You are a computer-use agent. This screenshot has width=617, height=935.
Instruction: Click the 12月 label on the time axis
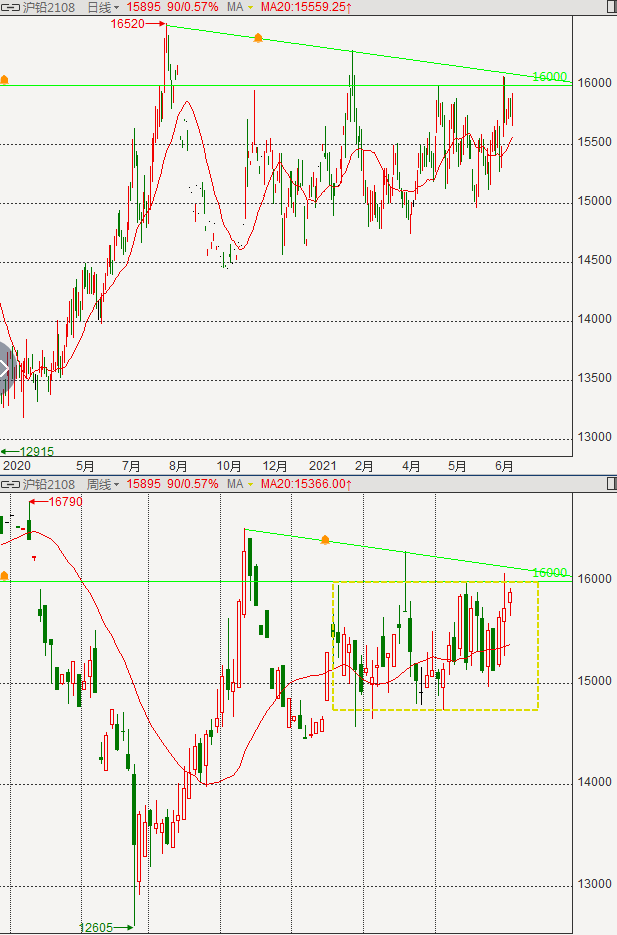tap(275, 466)
